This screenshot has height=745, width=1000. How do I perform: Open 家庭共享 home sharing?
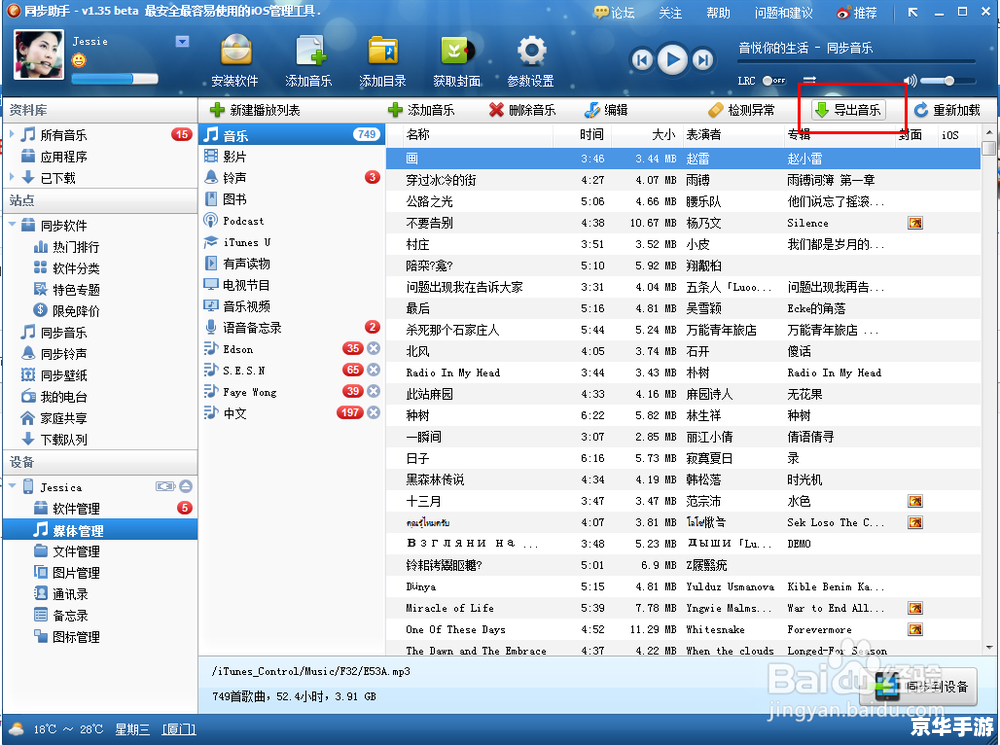(x=54, y=418)
